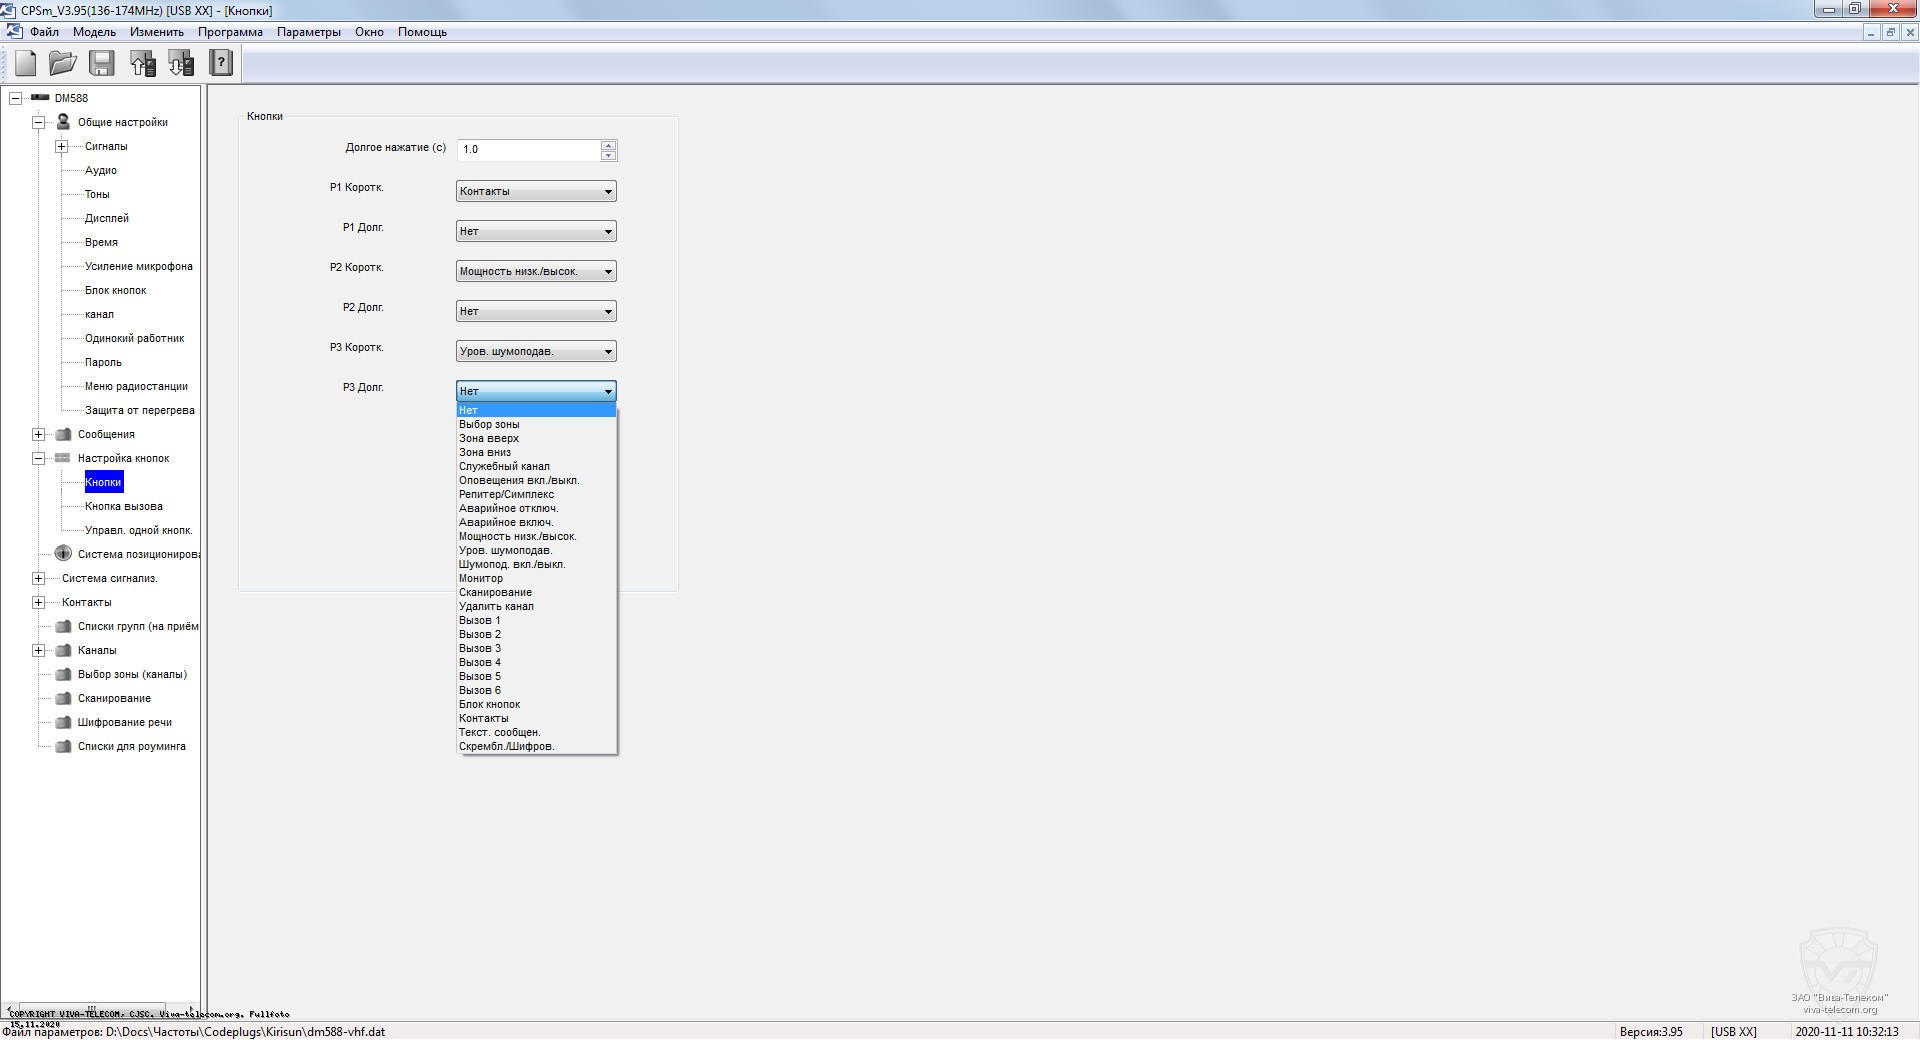Click the New file toolbar icon
The image size is (1920, 1040).
tap(26, 63)
